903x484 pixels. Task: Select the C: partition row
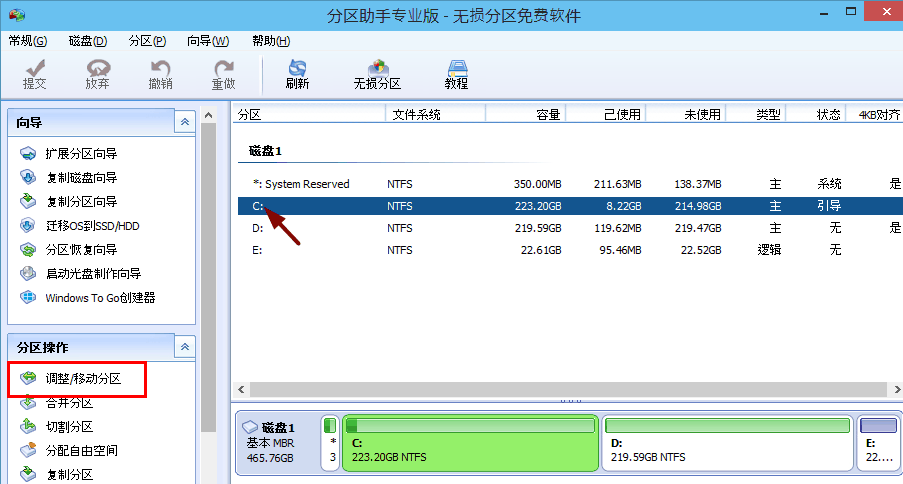570,206
